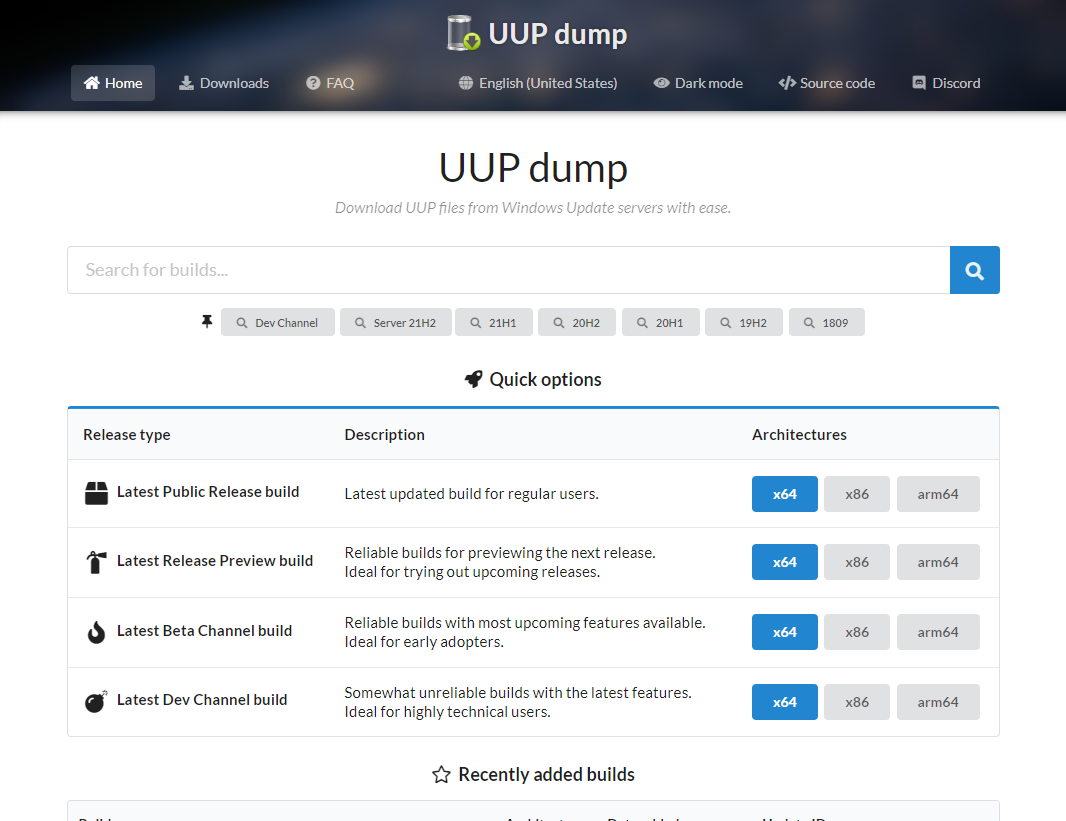Screen dimensions: 1066x821
Task: Click the 'Latest Beta Channel build' label
Action: 205,631
